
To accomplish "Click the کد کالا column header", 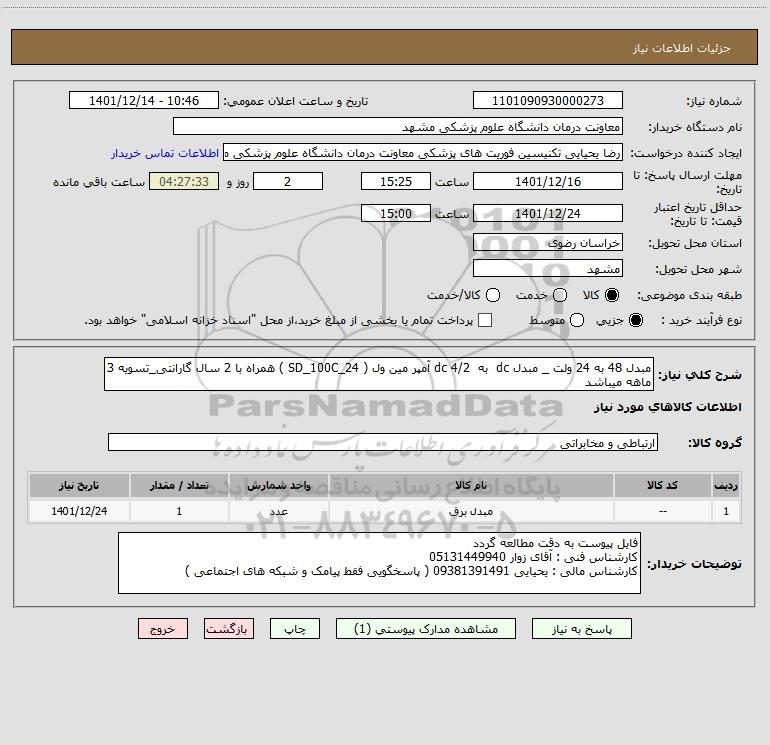I will pyautogui.click(x=662, y=486).
